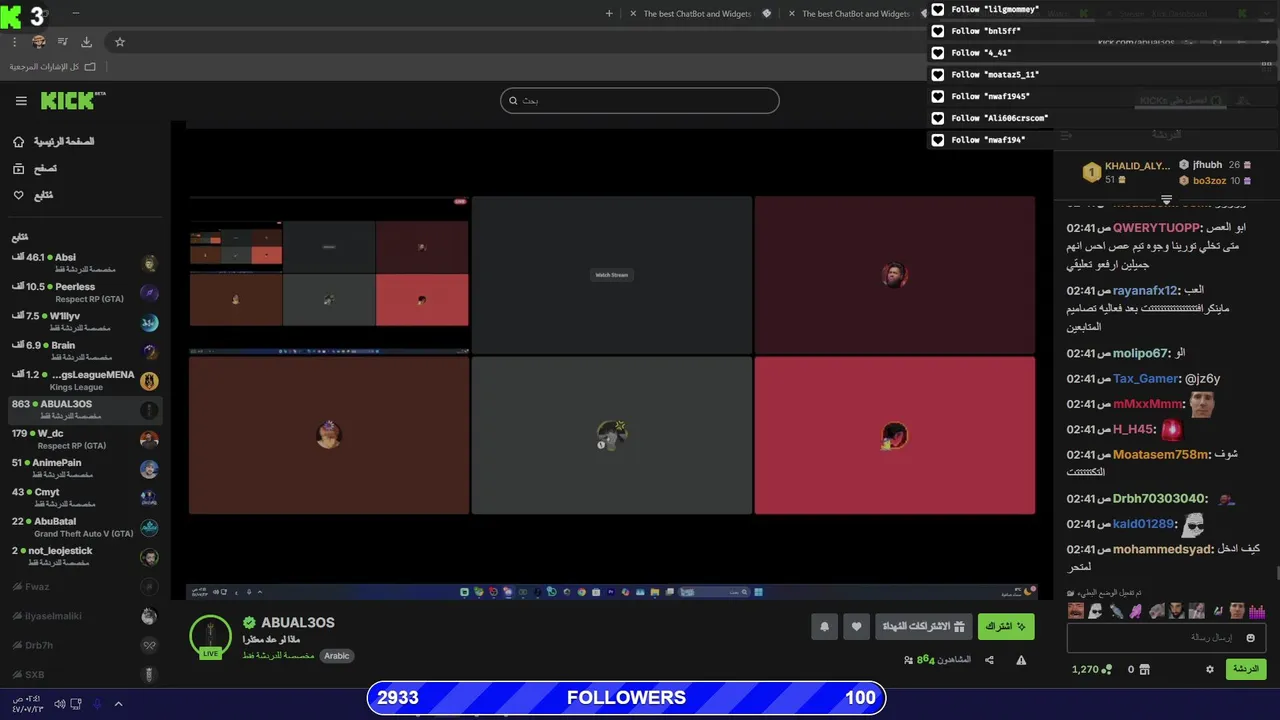This screenshot has width=1280, height=720.
Task: Open chat settings gear icon
Action: (1210, 669)
